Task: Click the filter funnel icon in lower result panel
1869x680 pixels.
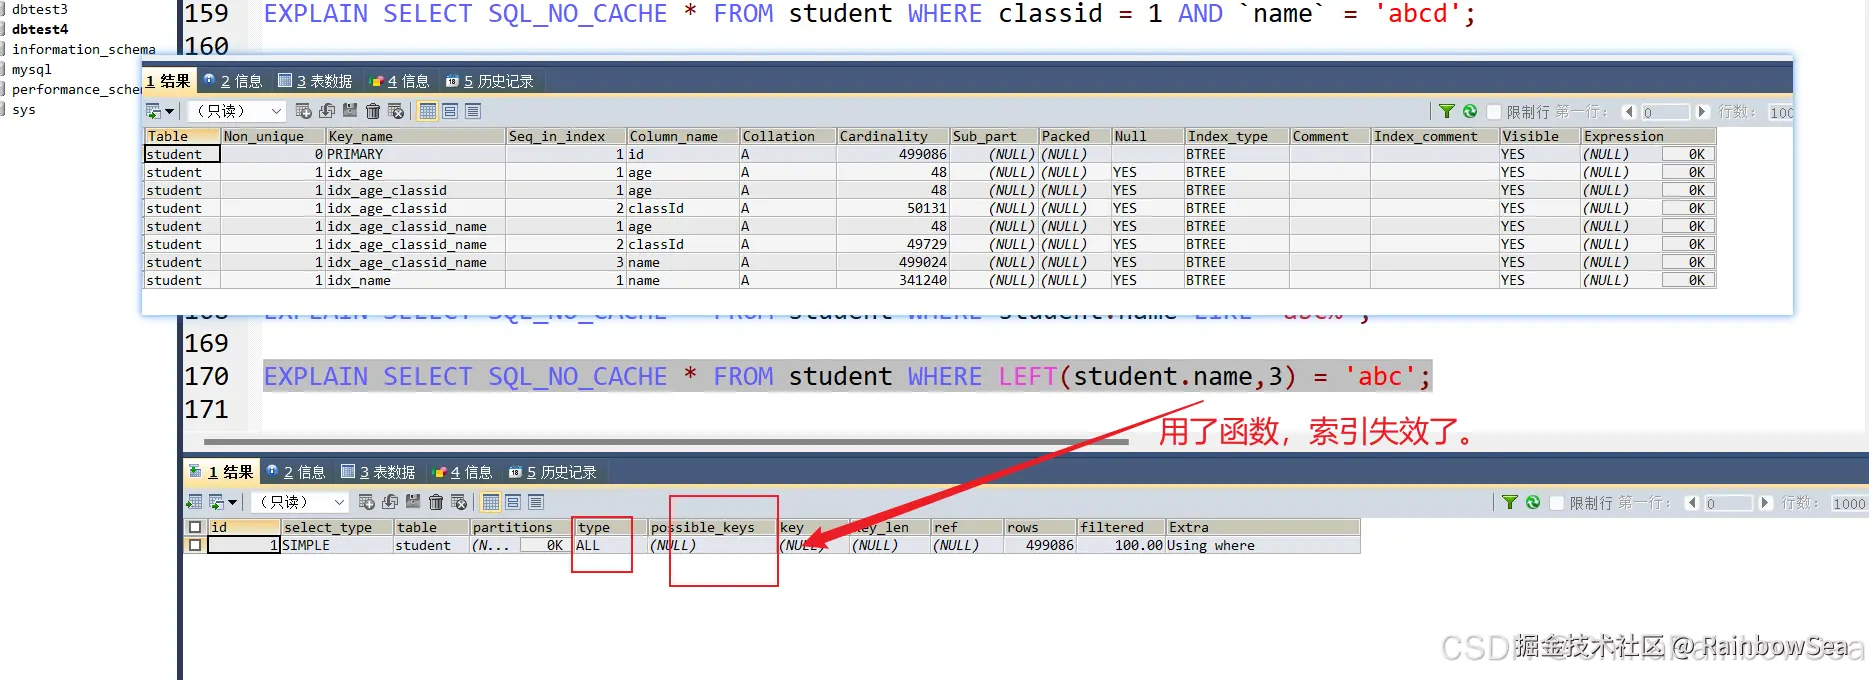Action: [1509, 502]
